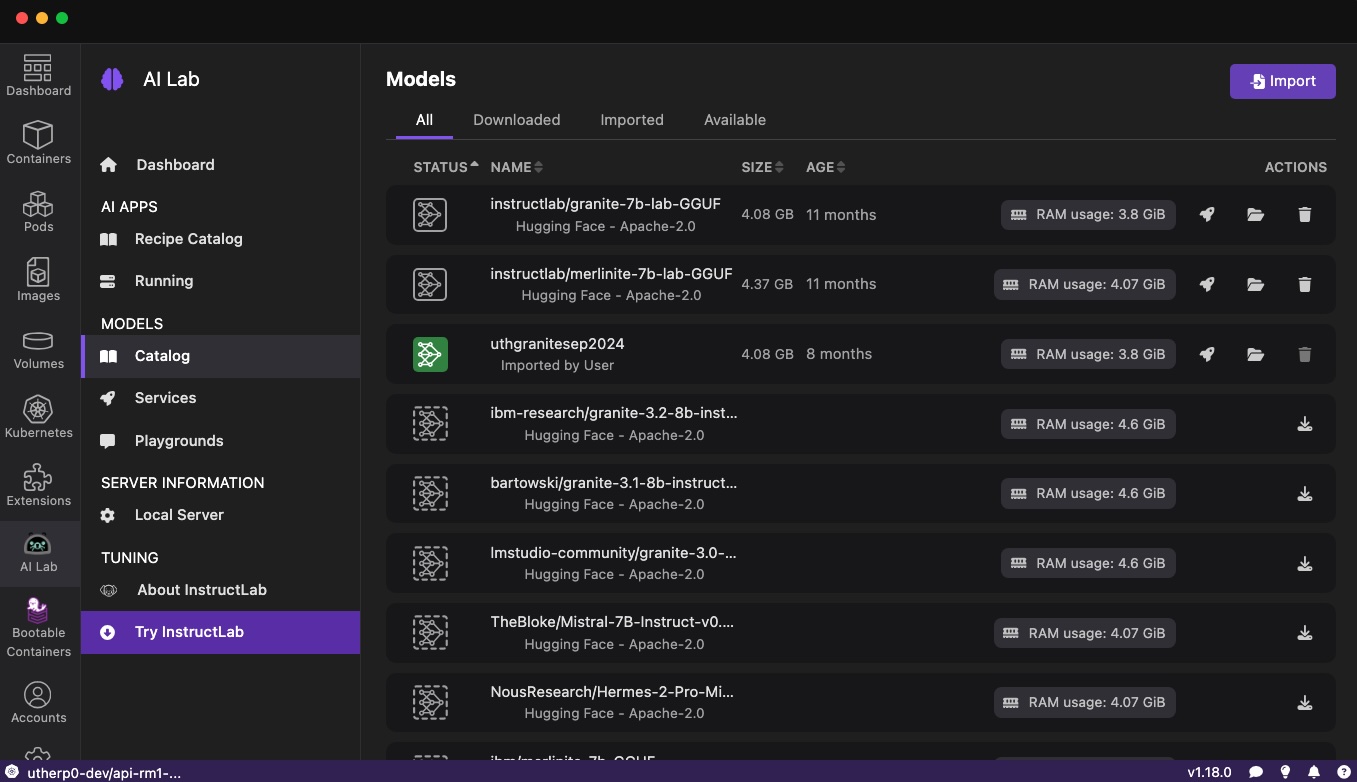Open the Containers view in left navigation

click(38, 143)
